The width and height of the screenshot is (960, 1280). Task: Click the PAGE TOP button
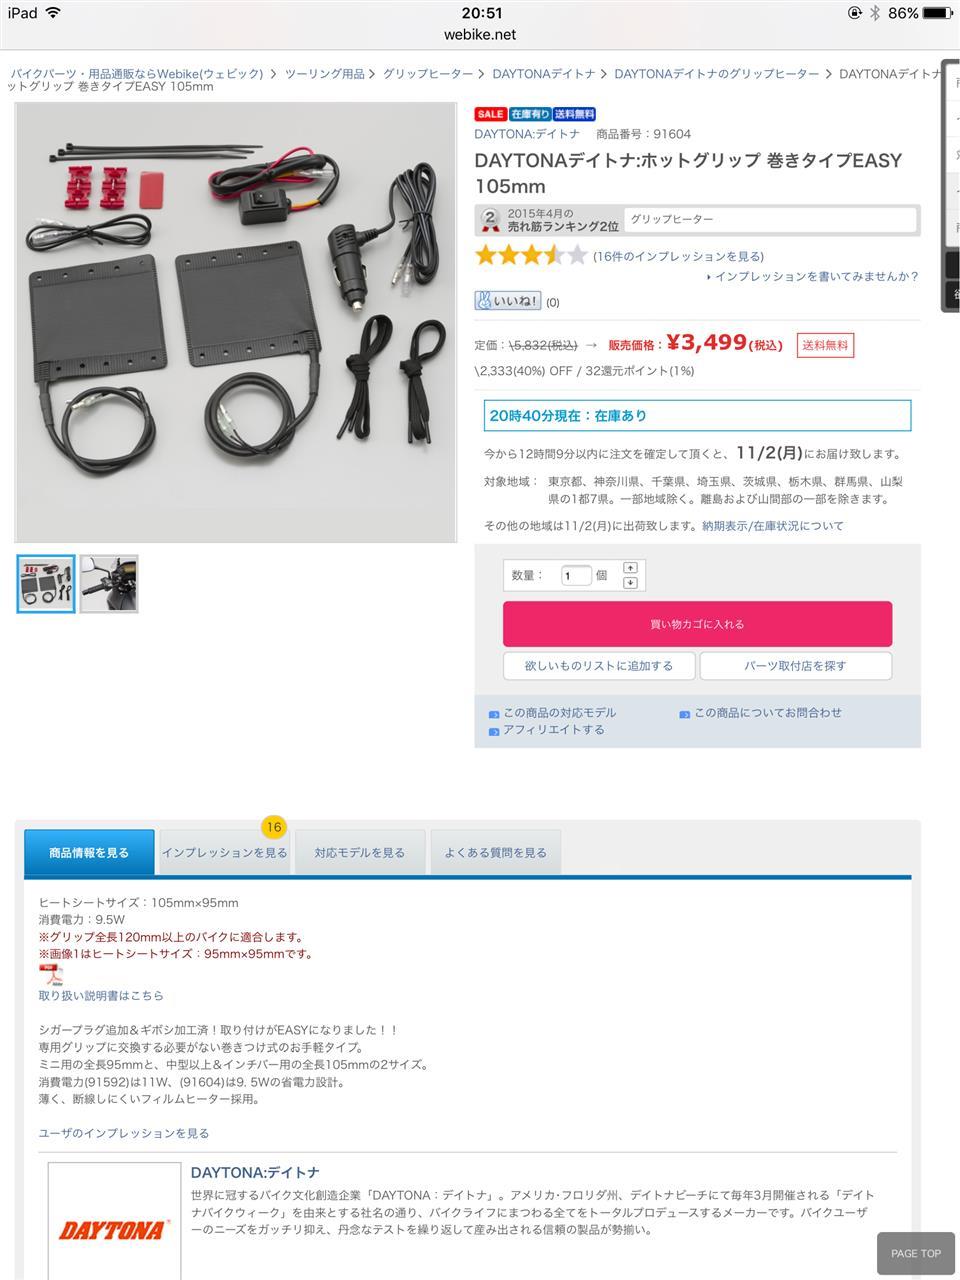point(916,1253)
